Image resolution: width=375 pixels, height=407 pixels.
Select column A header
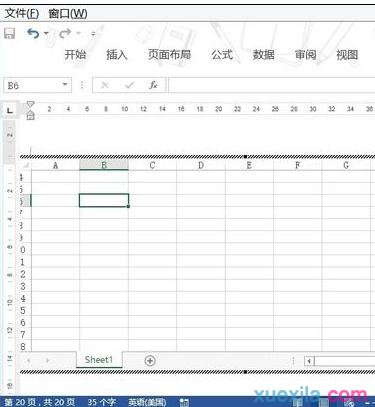tap(55, 165)
